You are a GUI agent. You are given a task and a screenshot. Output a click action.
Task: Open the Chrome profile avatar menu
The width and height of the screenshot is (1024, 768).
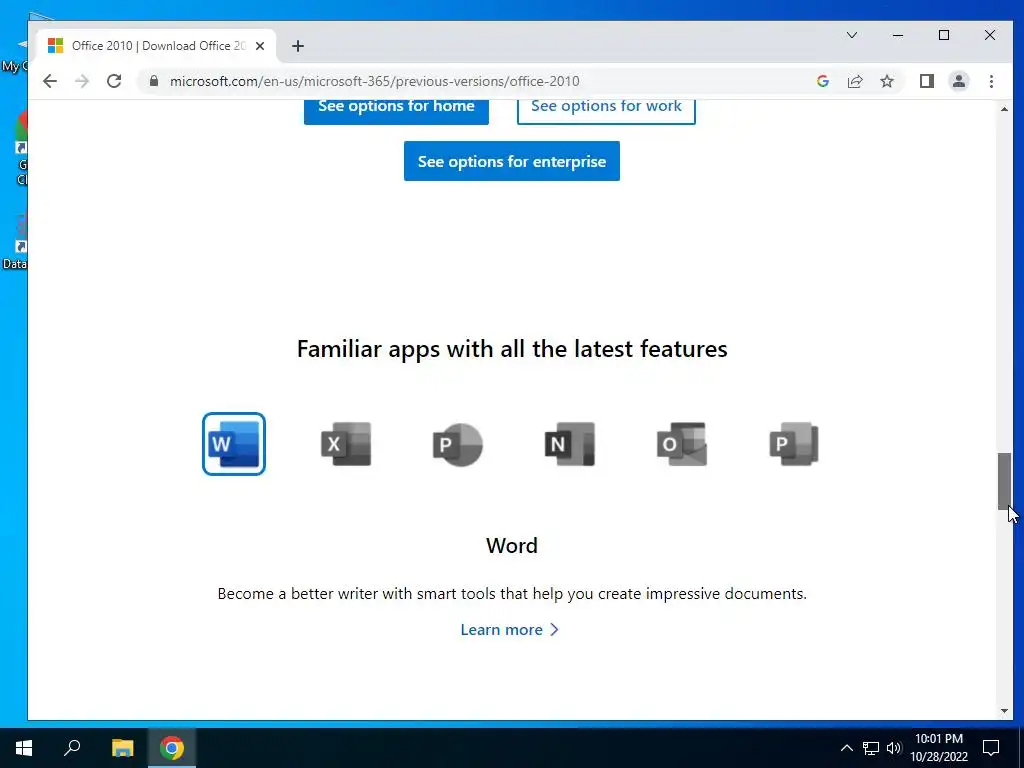959,81
